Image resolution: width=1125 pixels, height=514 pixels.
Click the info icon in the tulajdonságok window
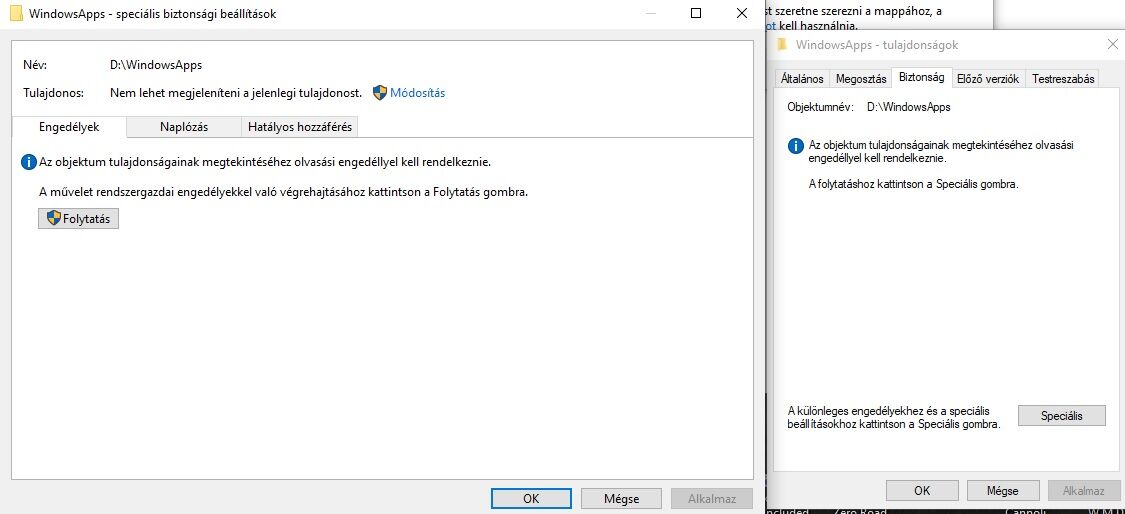point(796,146)
